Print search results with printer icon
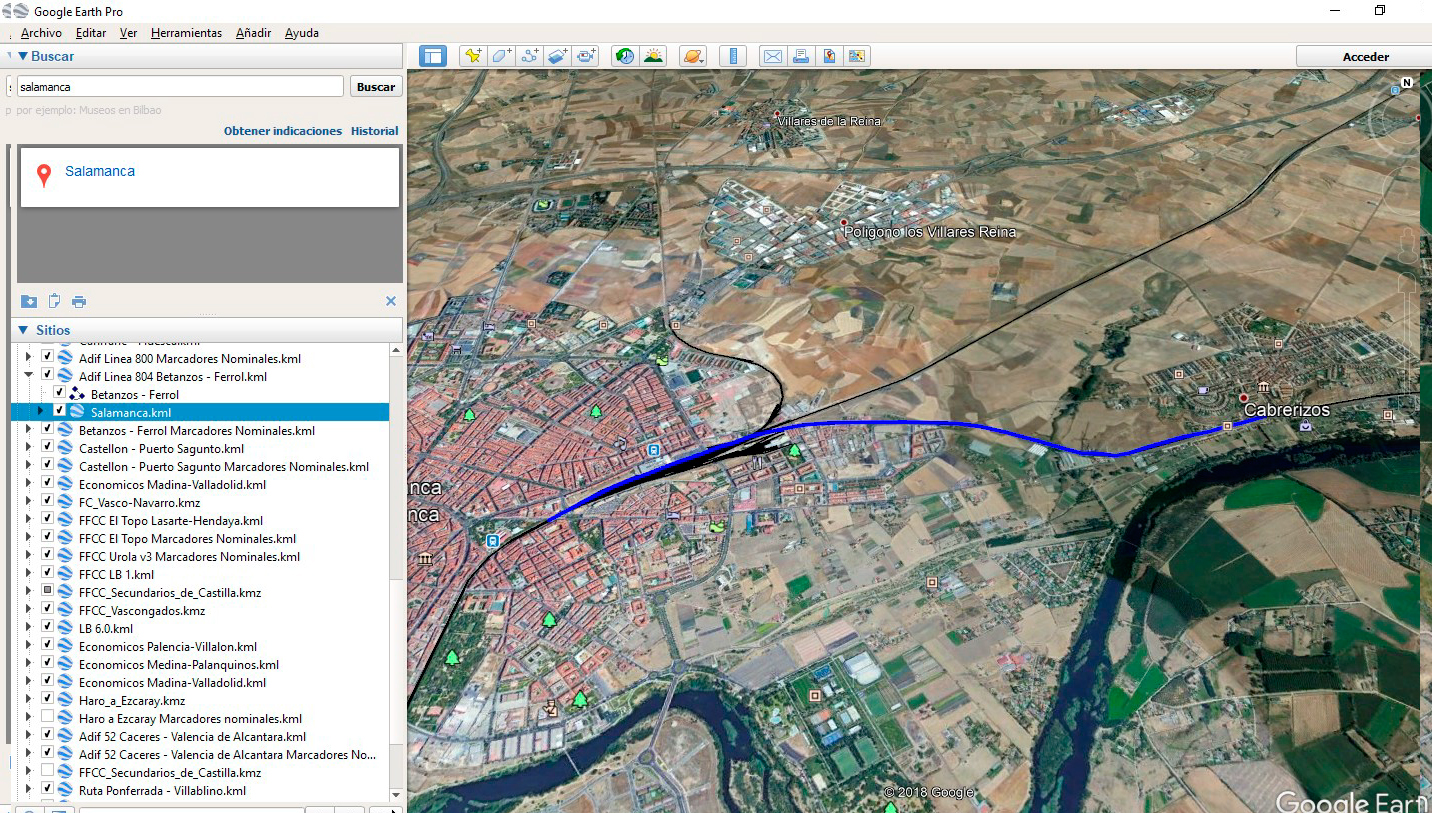 point(79,301)
